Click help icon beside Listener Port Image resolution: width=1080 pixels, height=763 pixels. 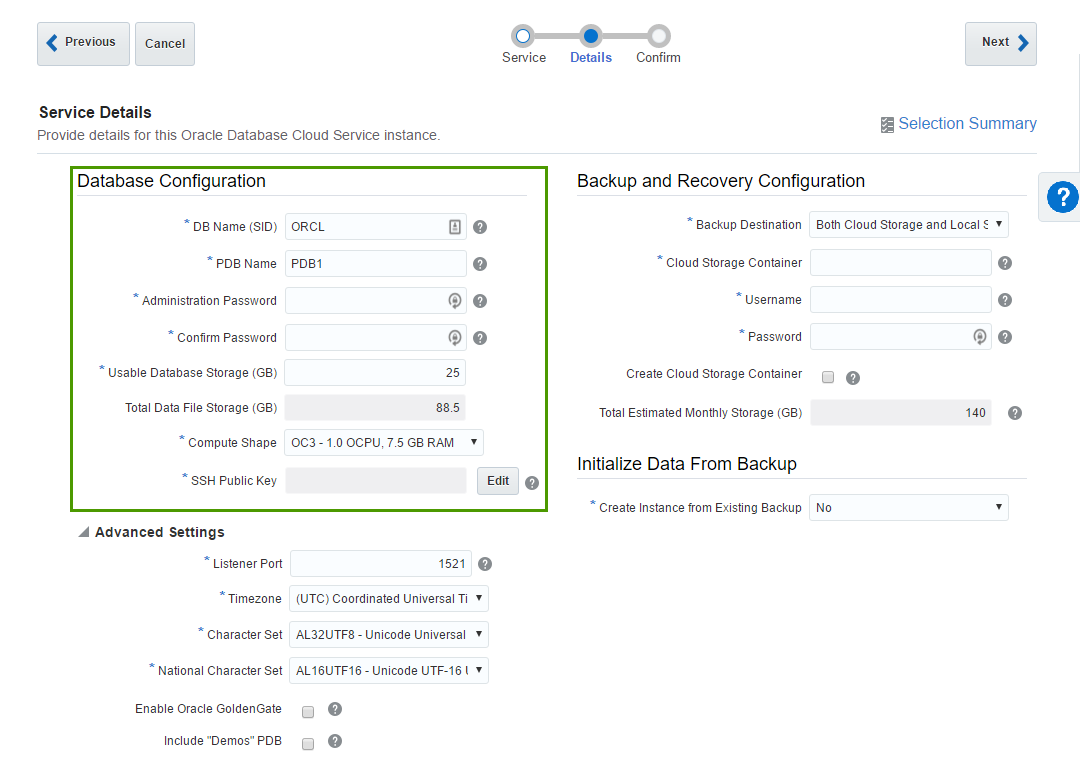pyautogui.click(x=485, y=564)
